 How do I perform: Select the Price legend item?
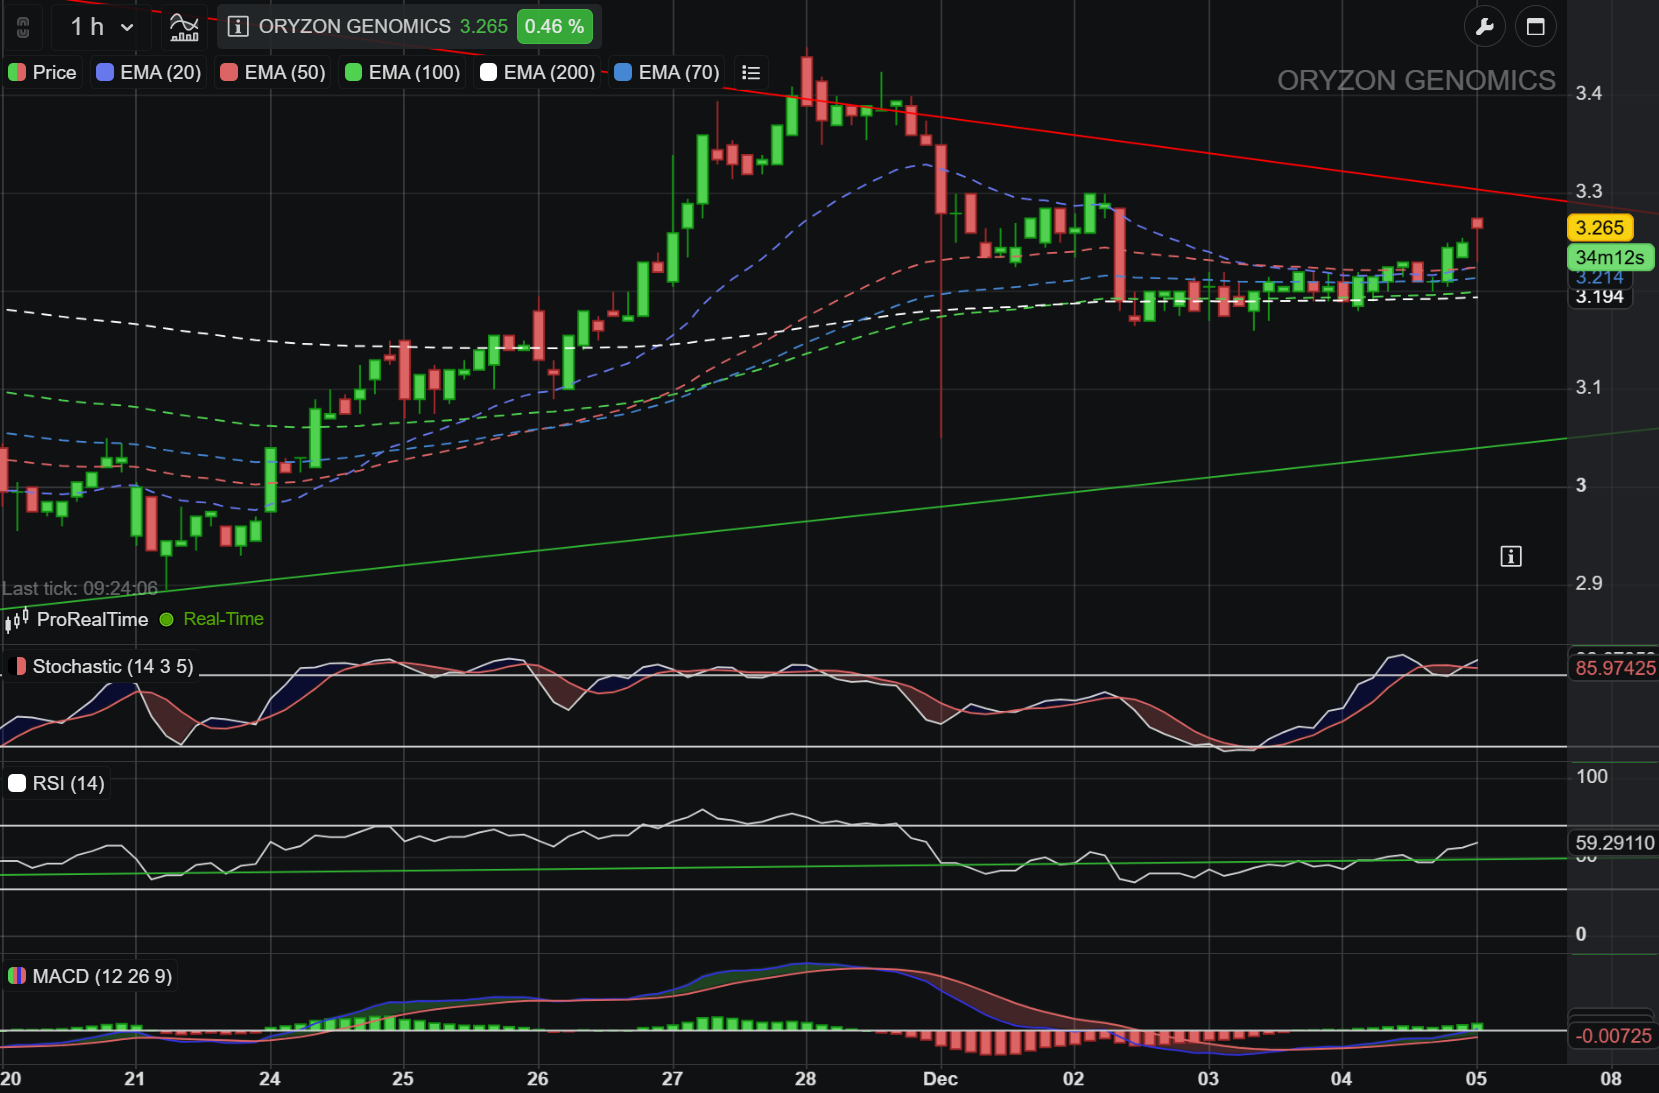(42, 72)
